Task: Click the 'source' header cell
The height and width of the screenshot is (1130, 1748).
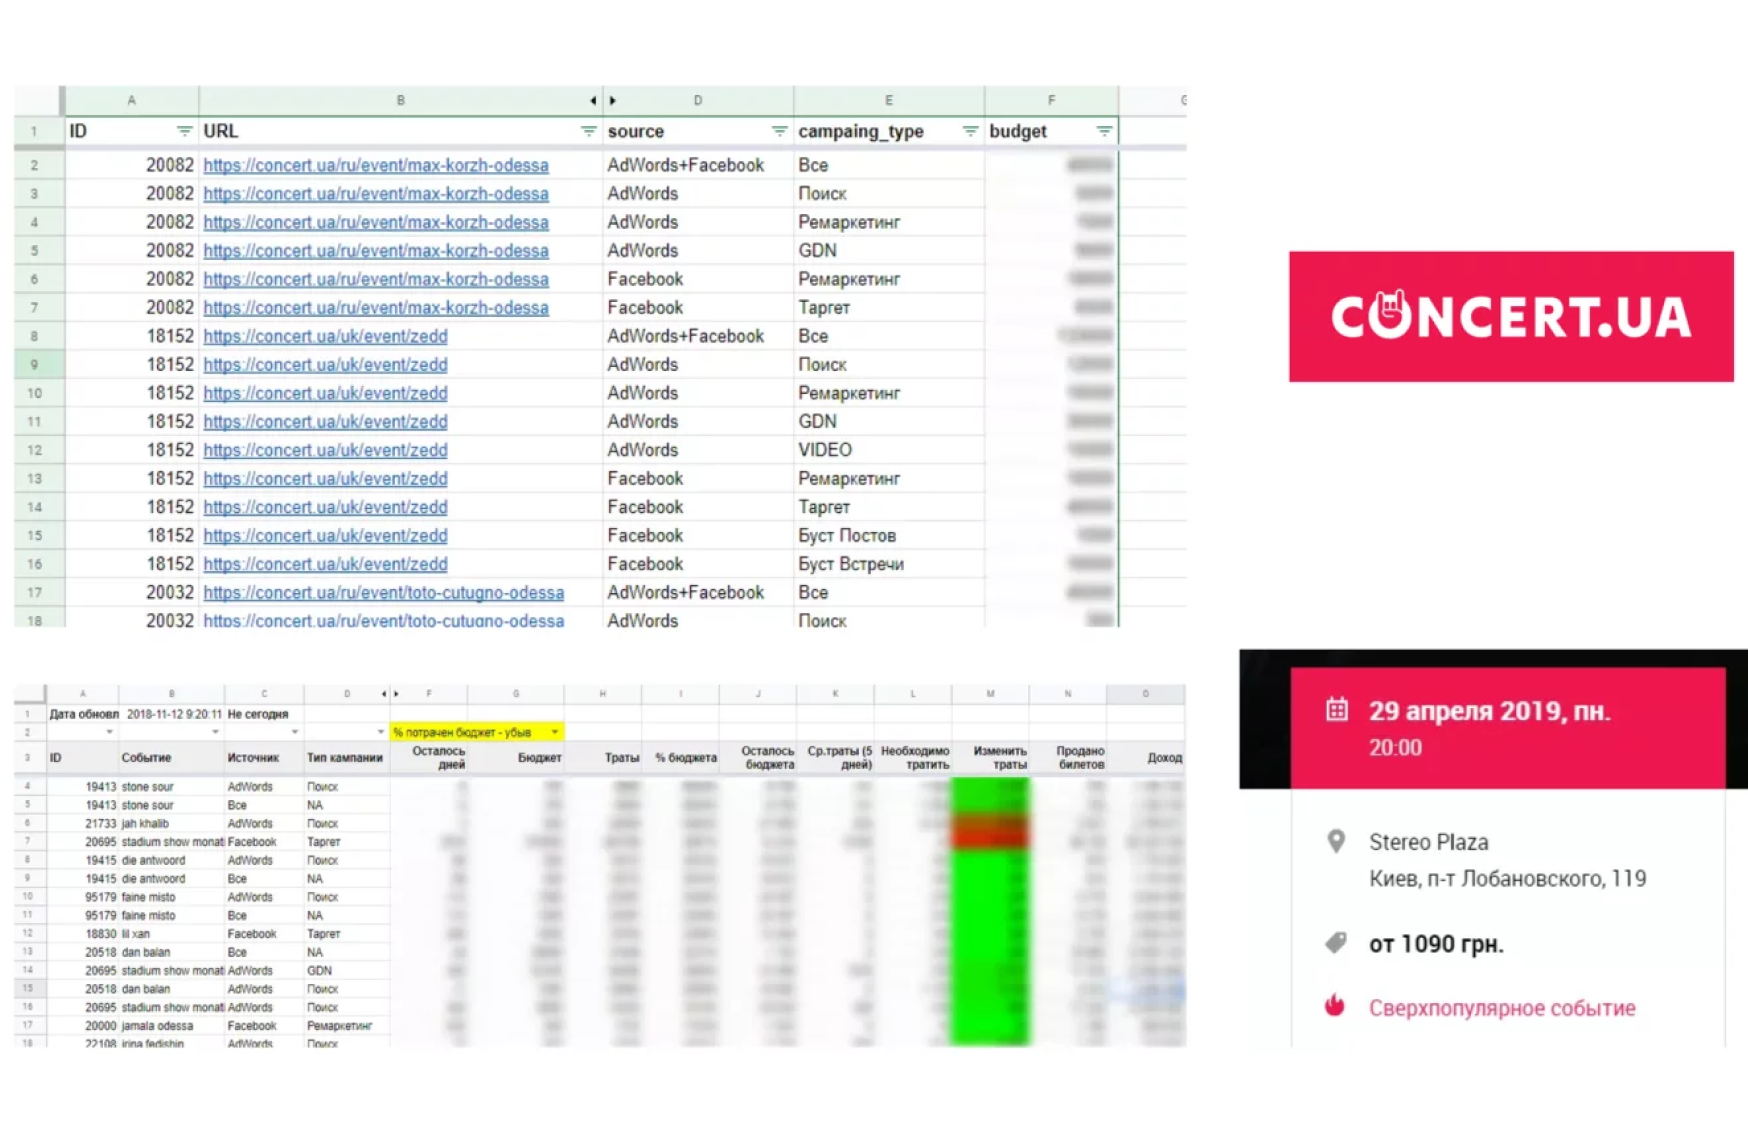Action: coord(697,131)
